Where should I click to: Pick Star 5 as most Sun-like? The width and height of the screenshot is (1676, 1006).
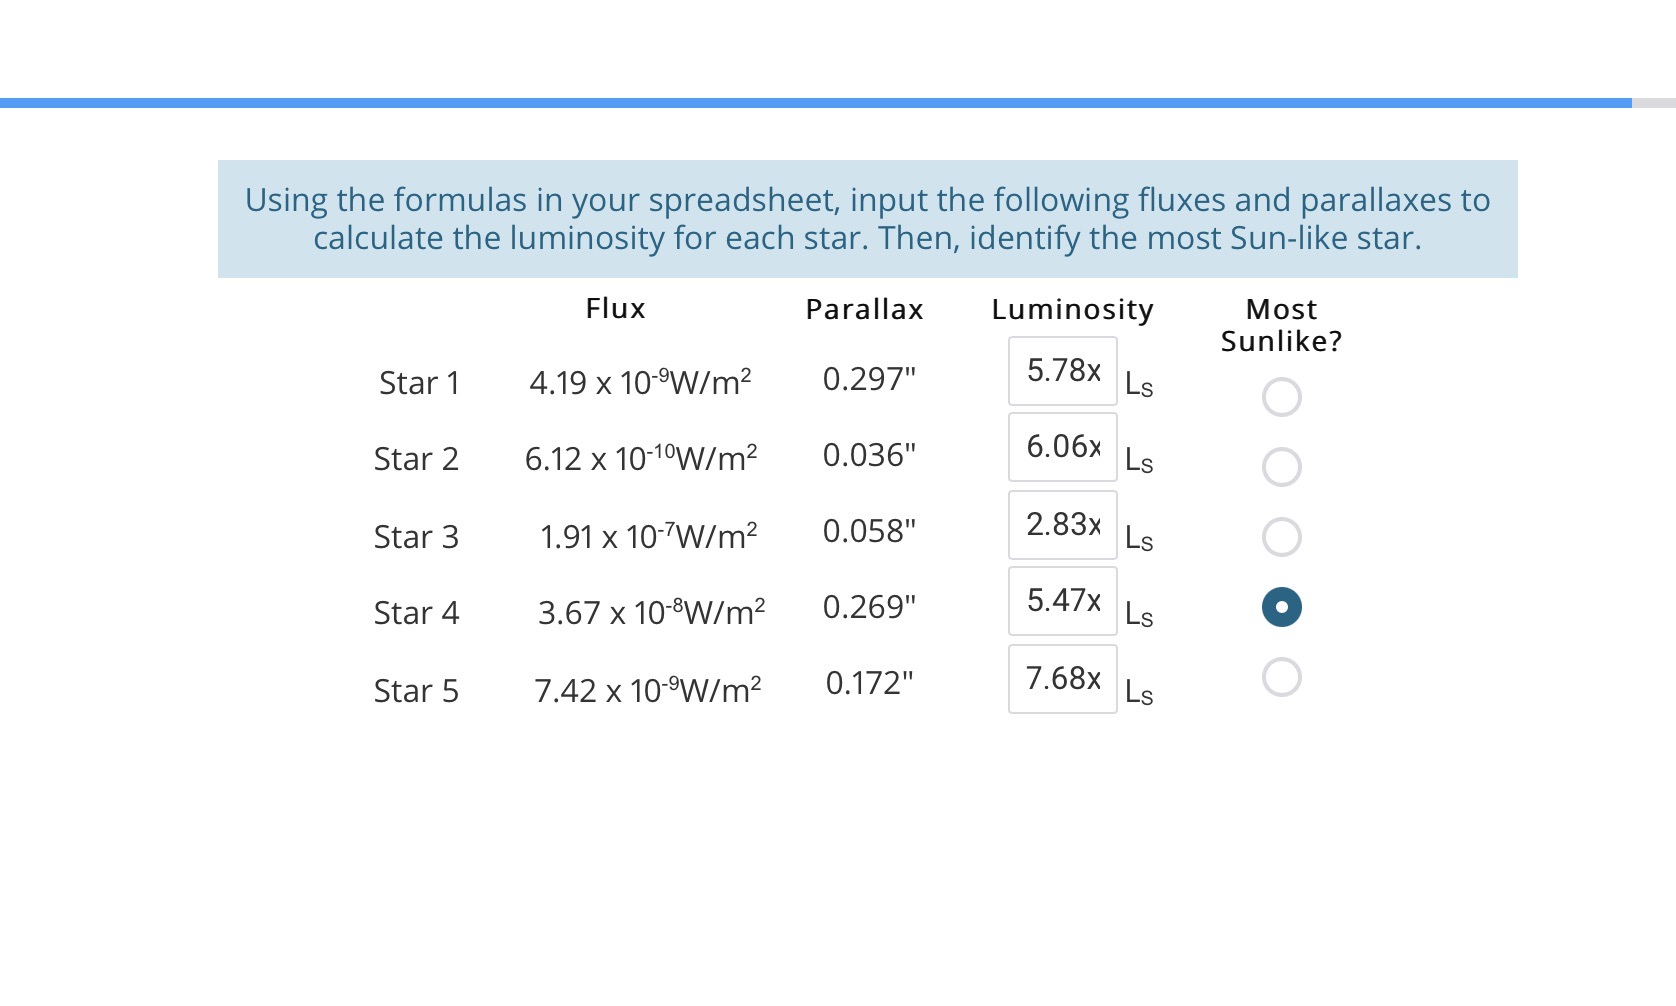click(1281, 677)
